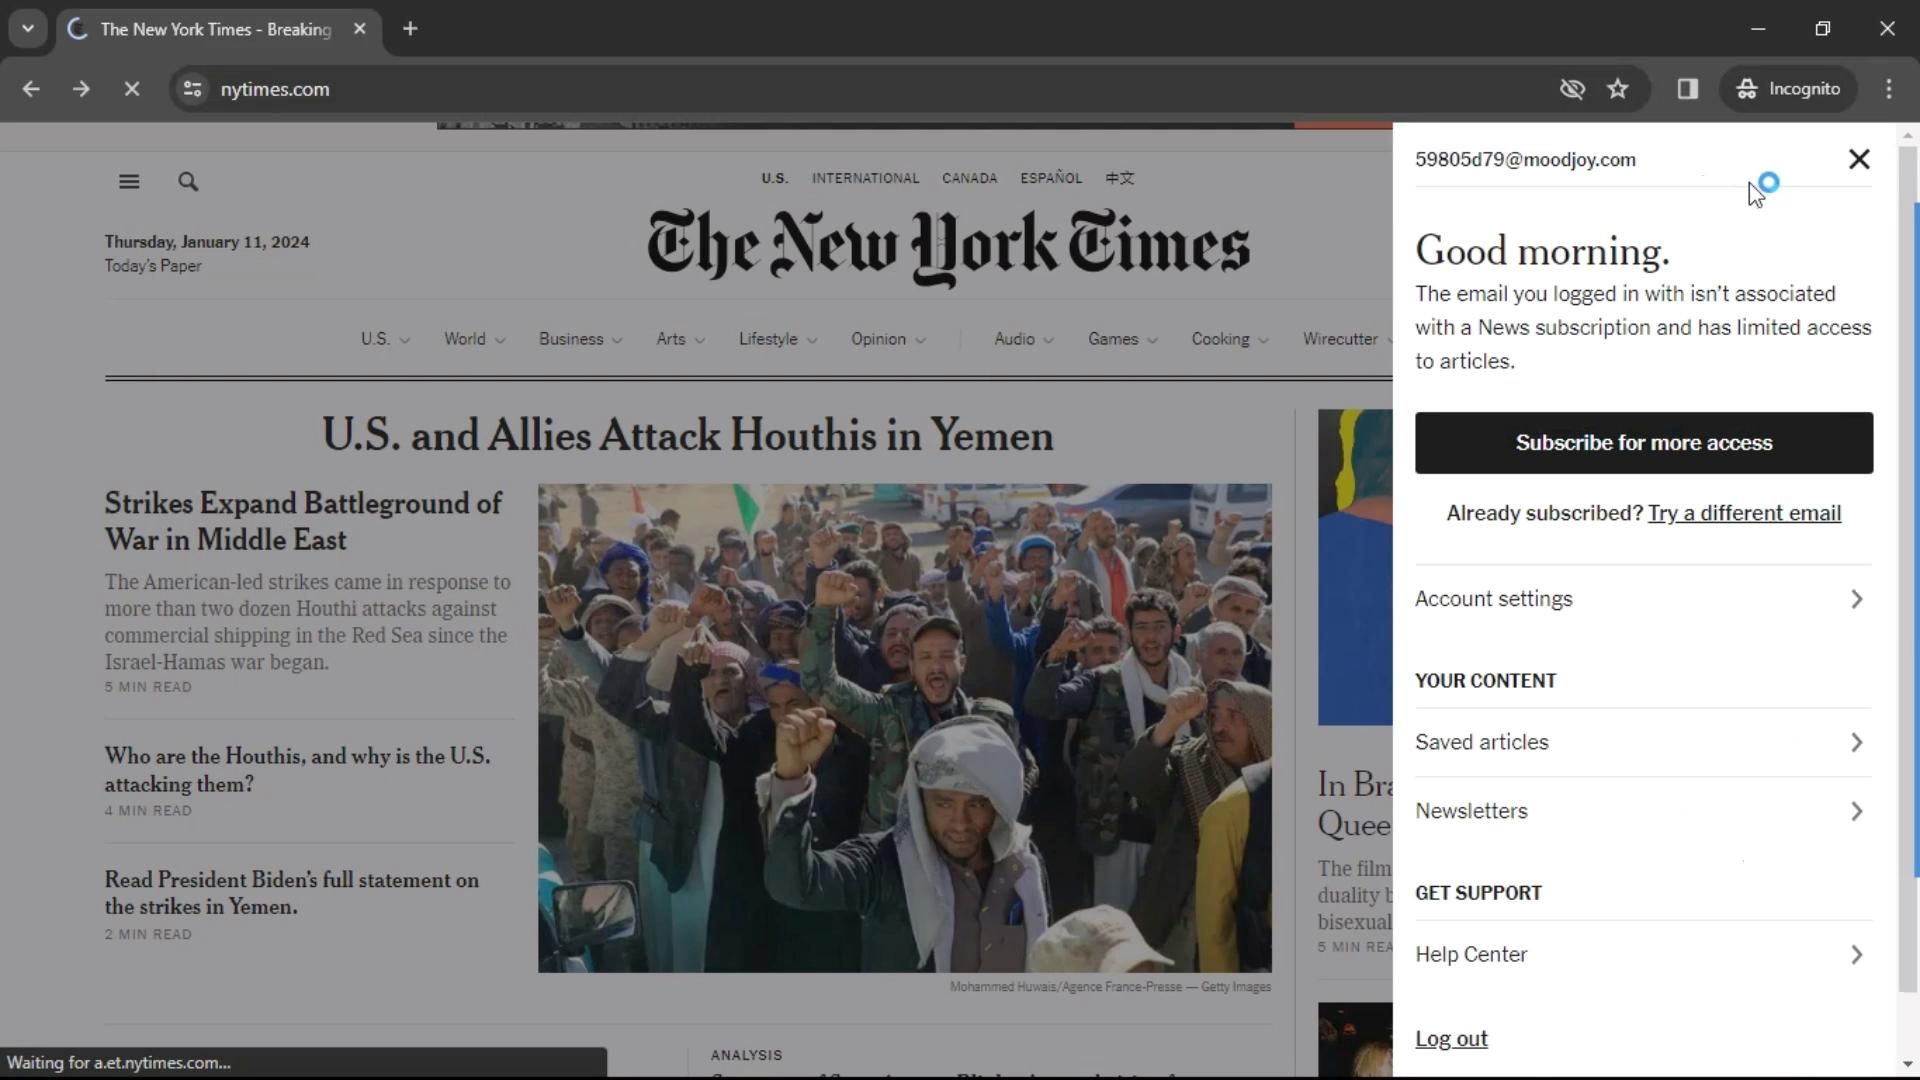Screen dimensions: 1920x1080
Task: Close the account side panel
Action: coord(1859,159)
